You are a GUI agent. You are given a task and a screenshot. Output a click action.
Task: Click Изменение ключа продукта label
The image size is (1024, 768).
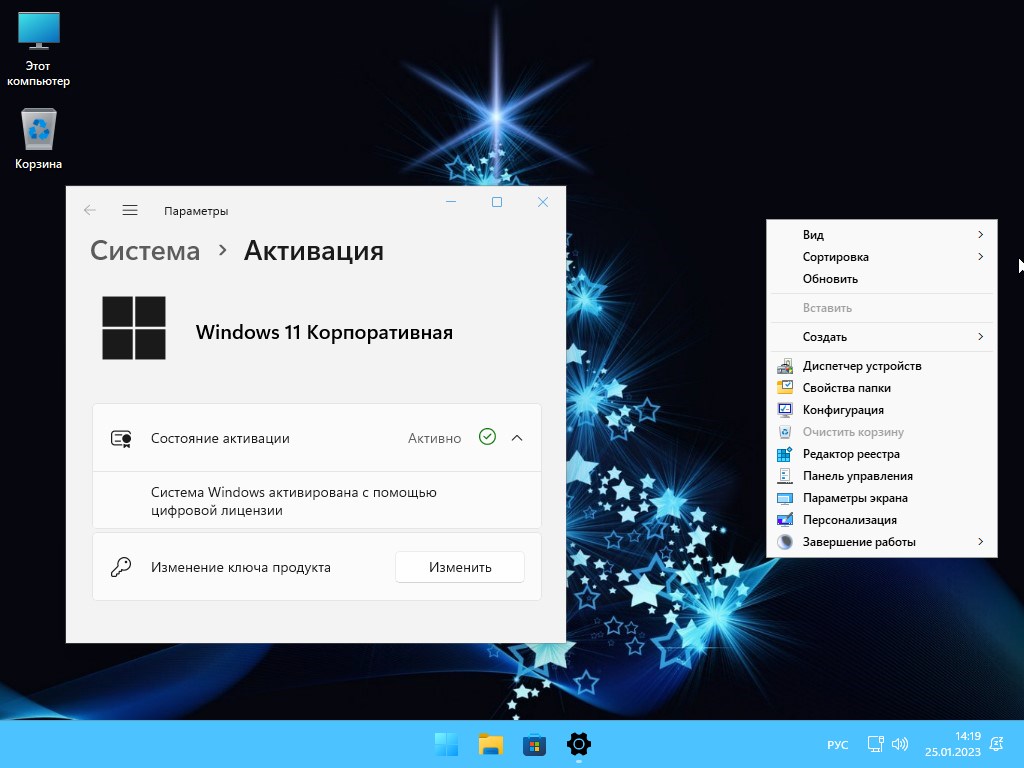[x=240, y=567]
